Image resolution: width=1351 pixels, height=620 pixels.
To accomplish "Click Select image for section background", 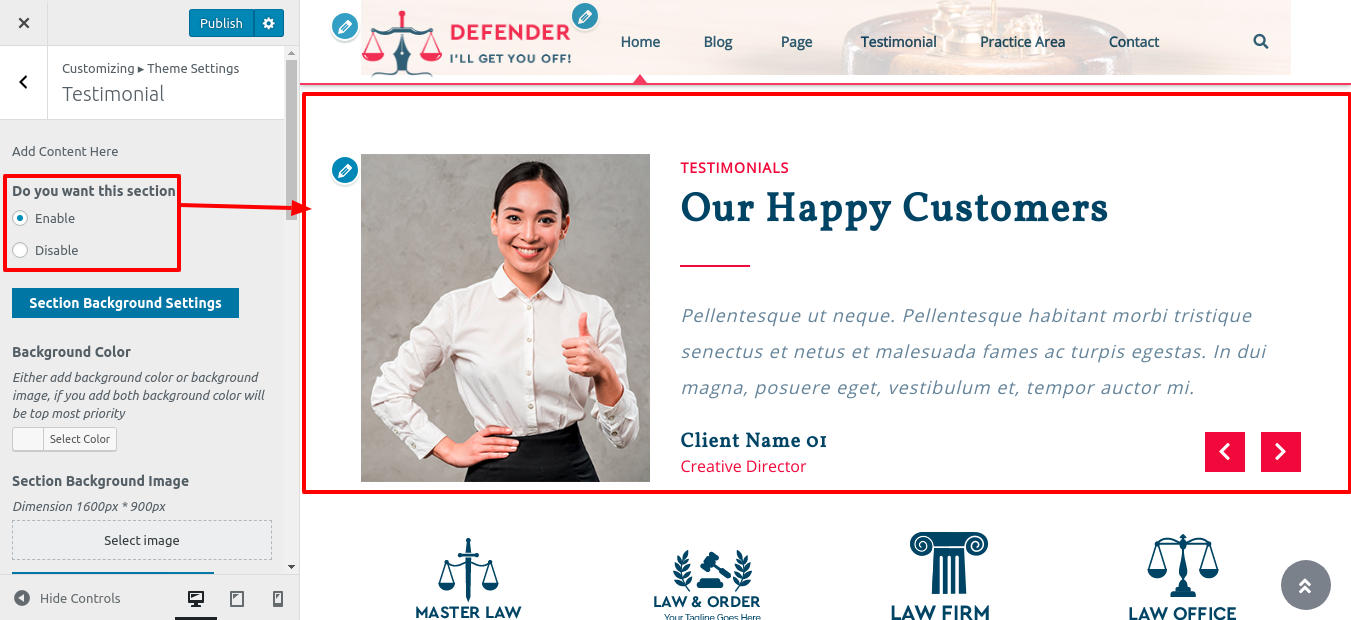I will coord(142,540).
